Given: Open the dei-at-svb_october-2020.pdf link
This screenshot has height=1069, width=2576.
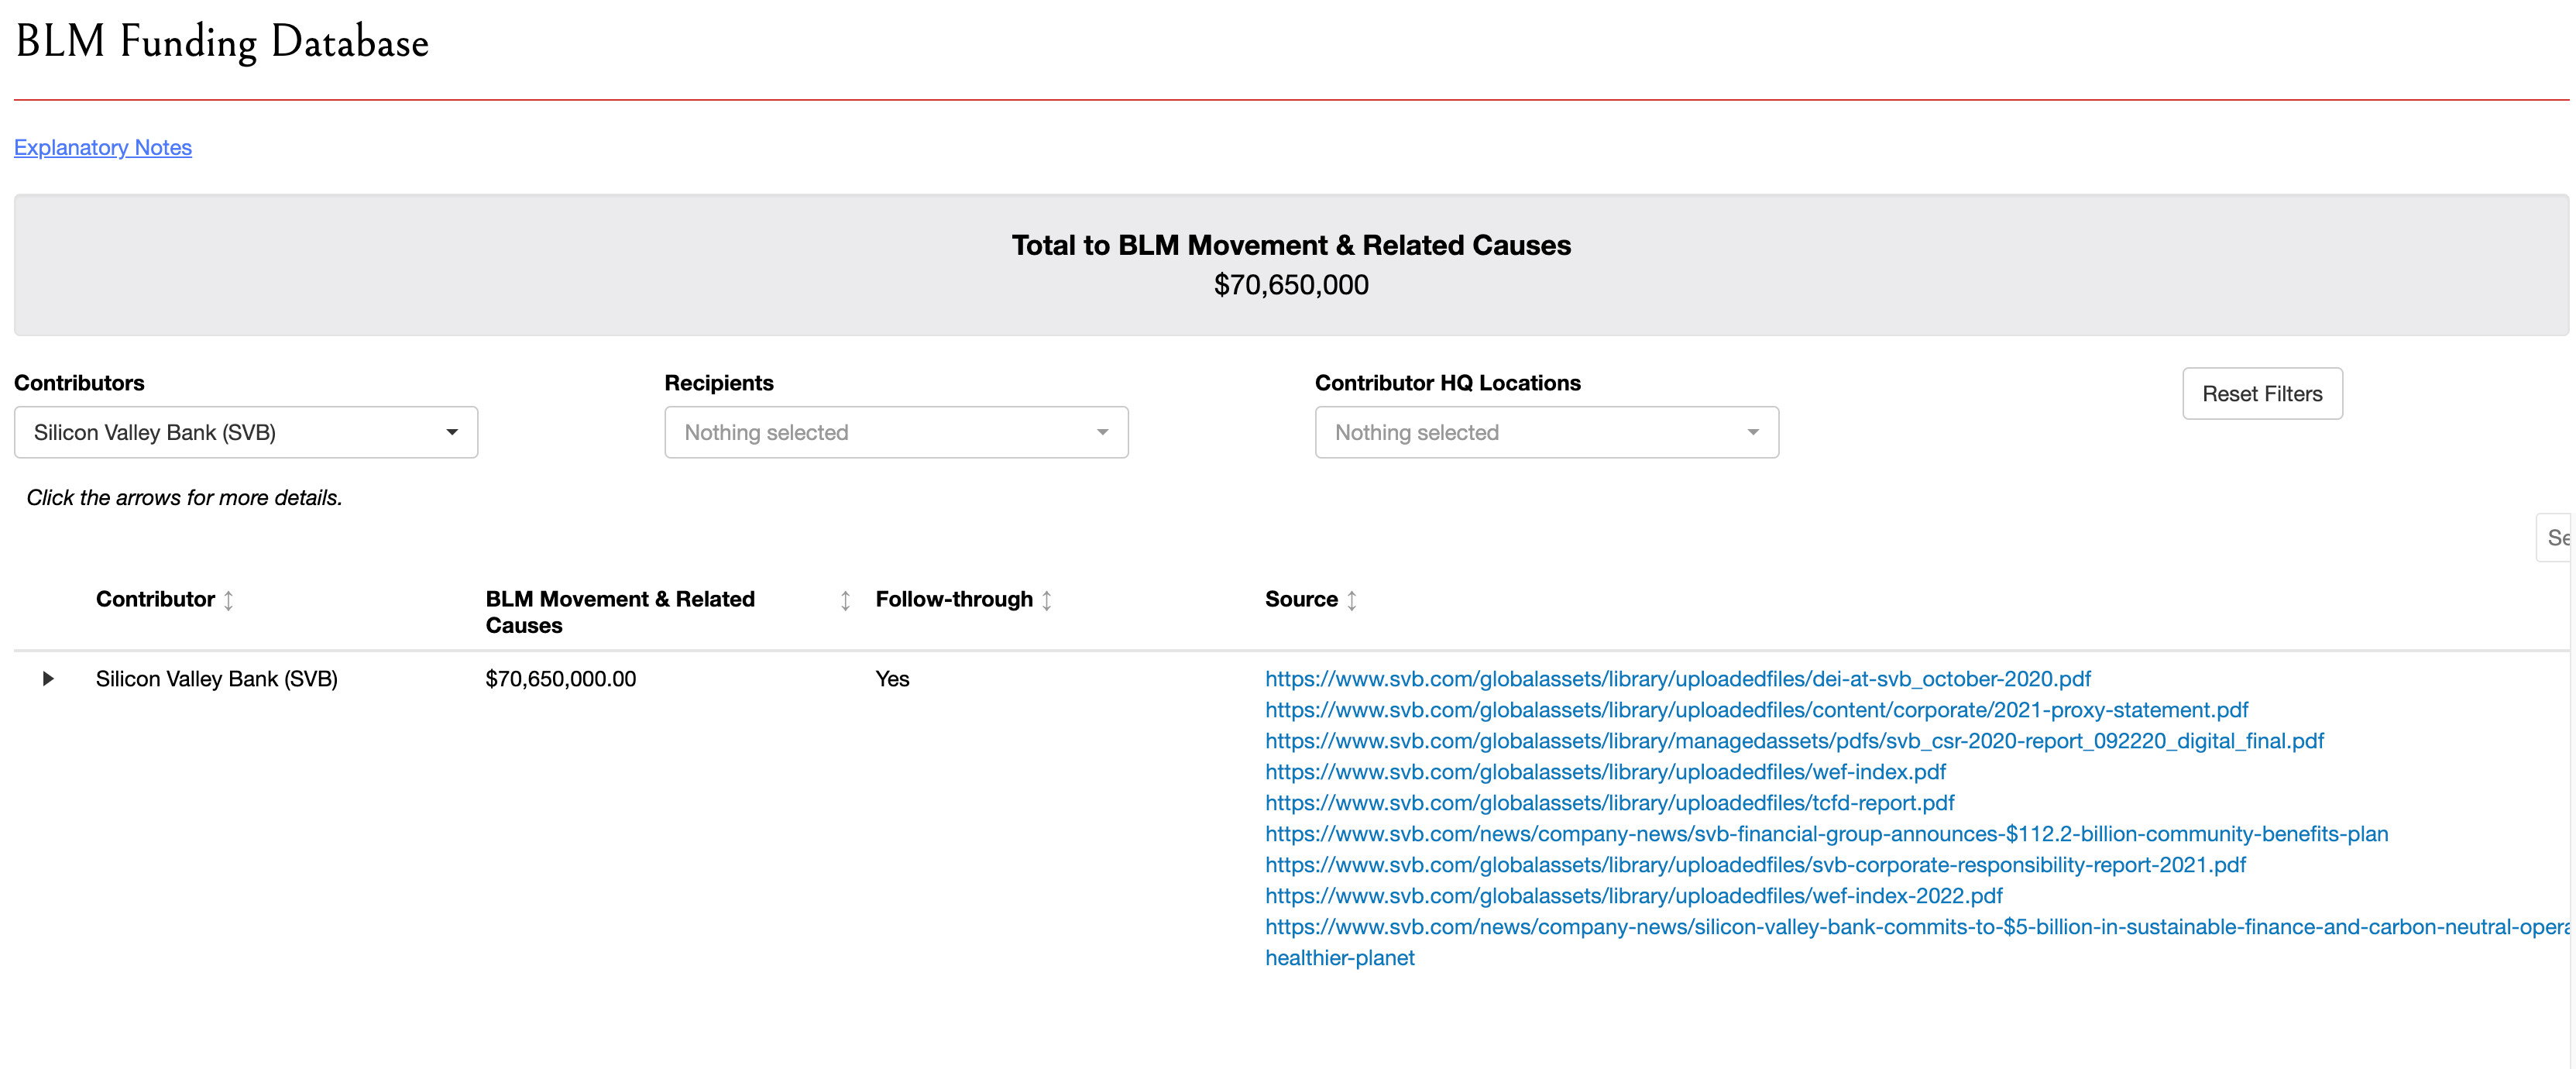Looking at the screenshot, I should click(1677, 679).
